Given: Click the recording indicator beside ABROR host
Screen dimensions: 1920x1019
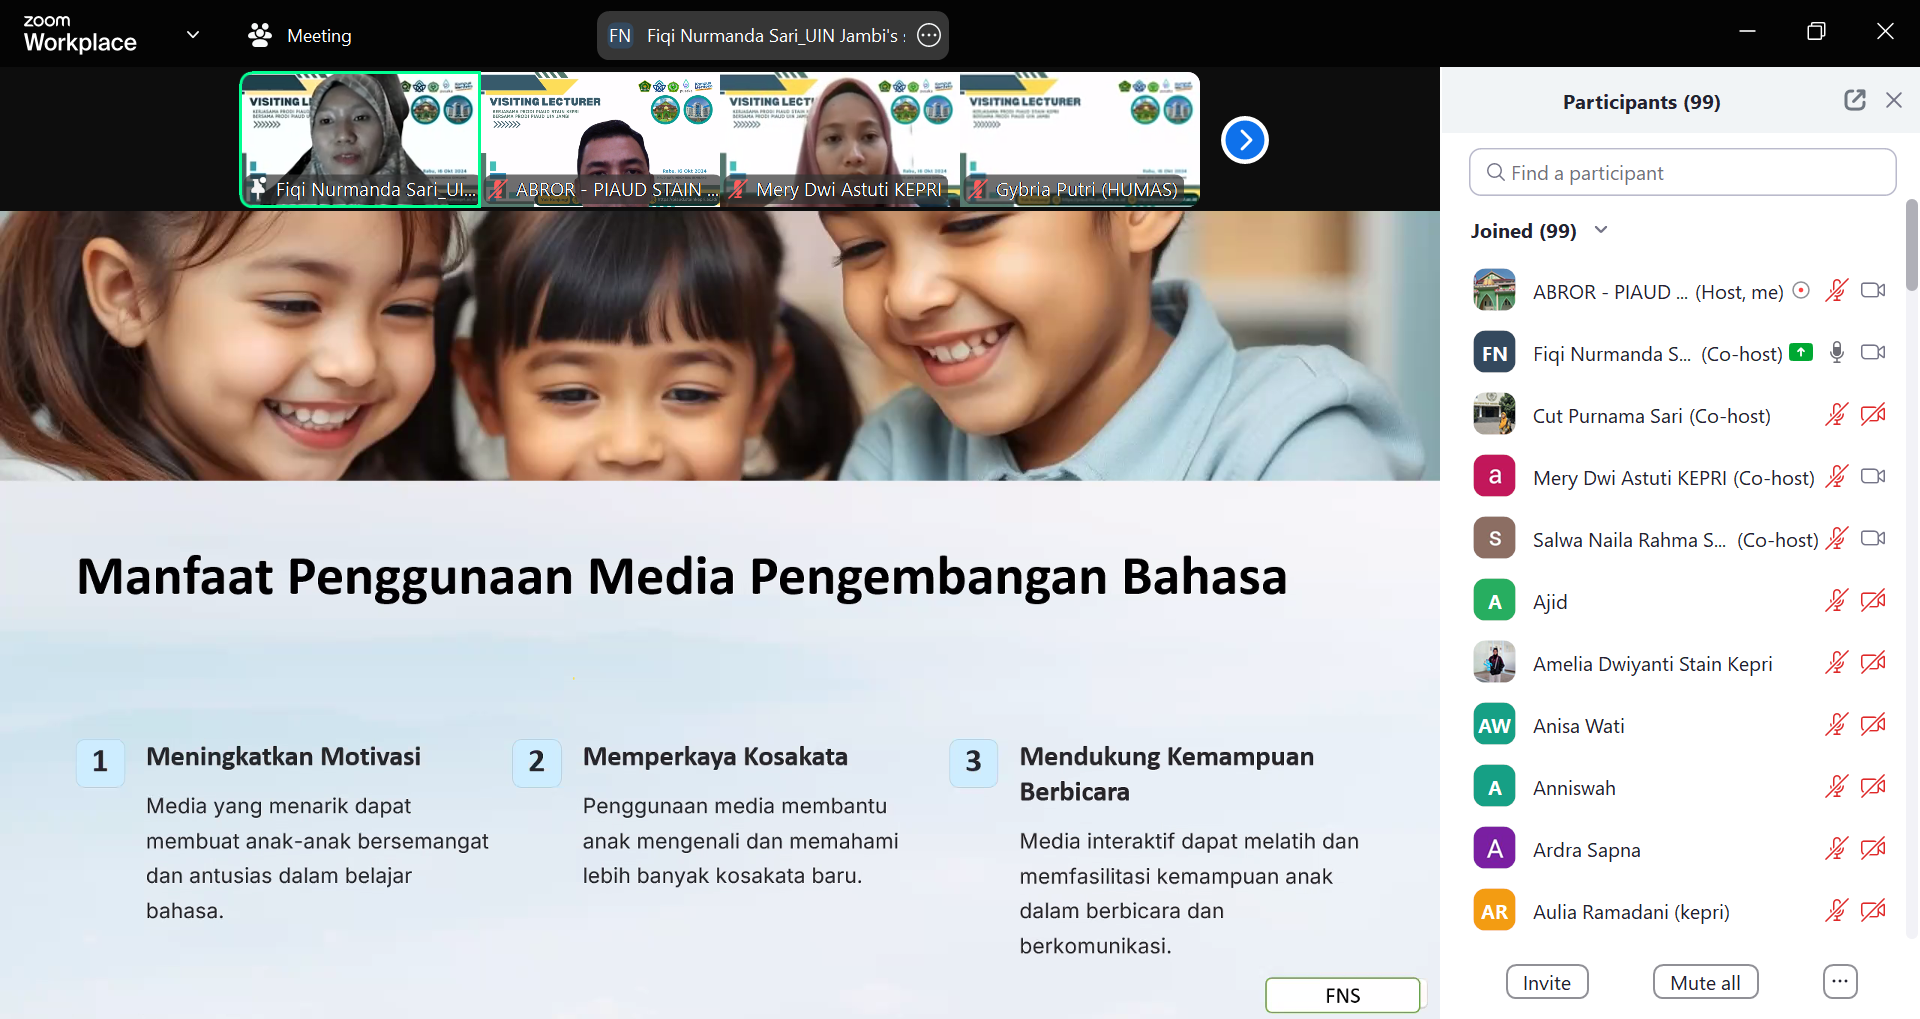Looking at the screenshot, I should [1801, 291].
